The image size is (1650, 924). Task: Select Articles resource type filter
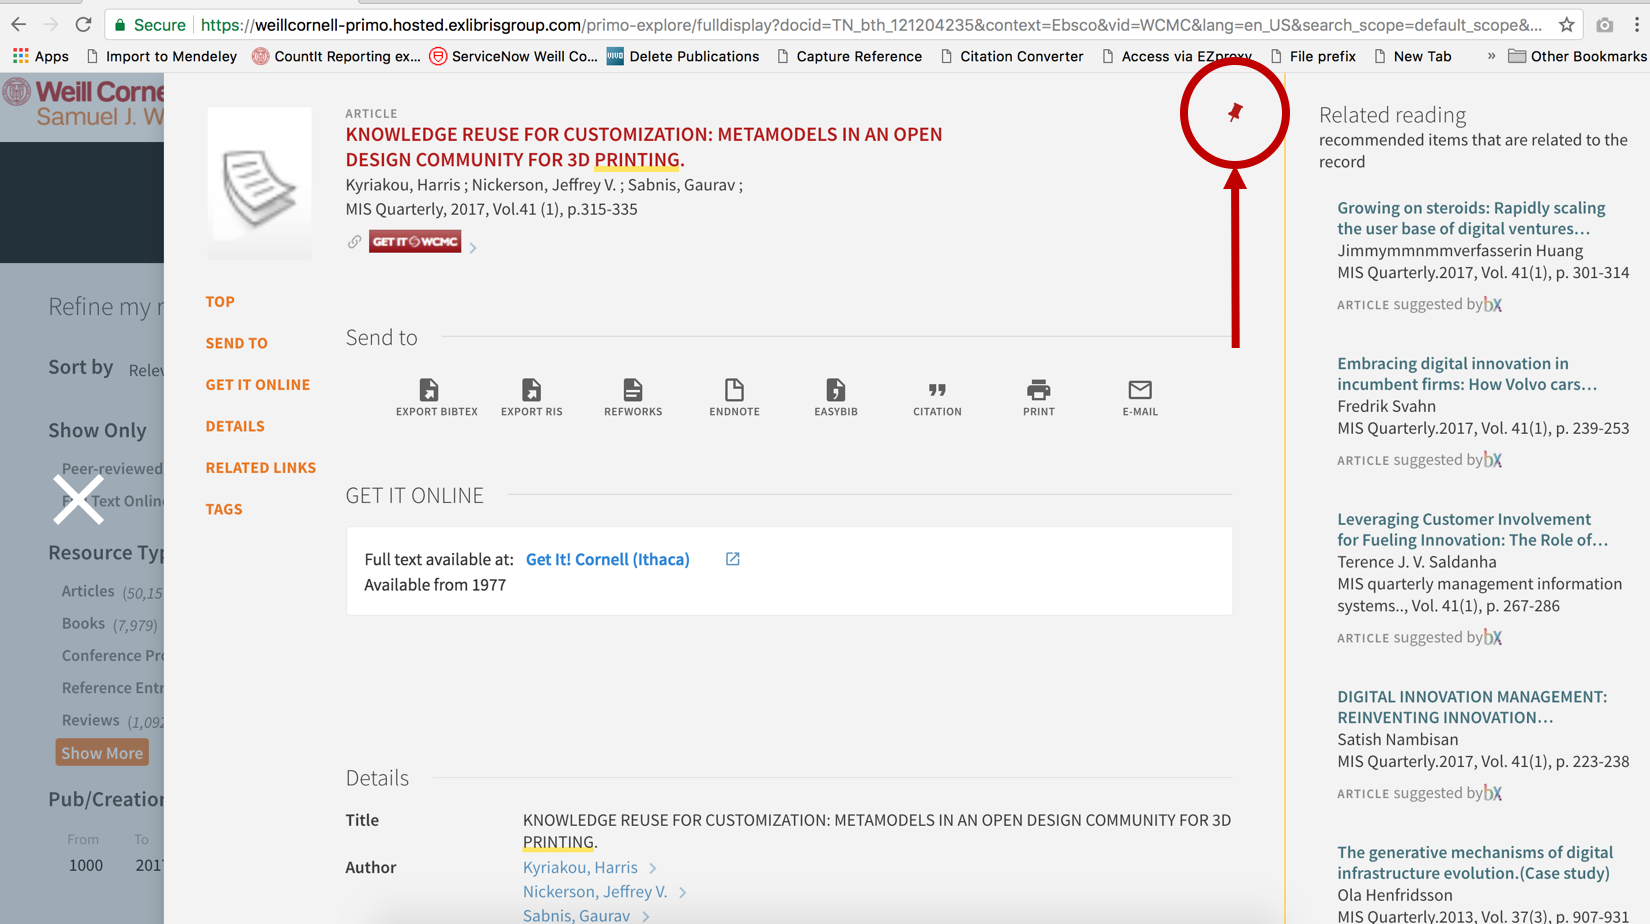(88, 591)
